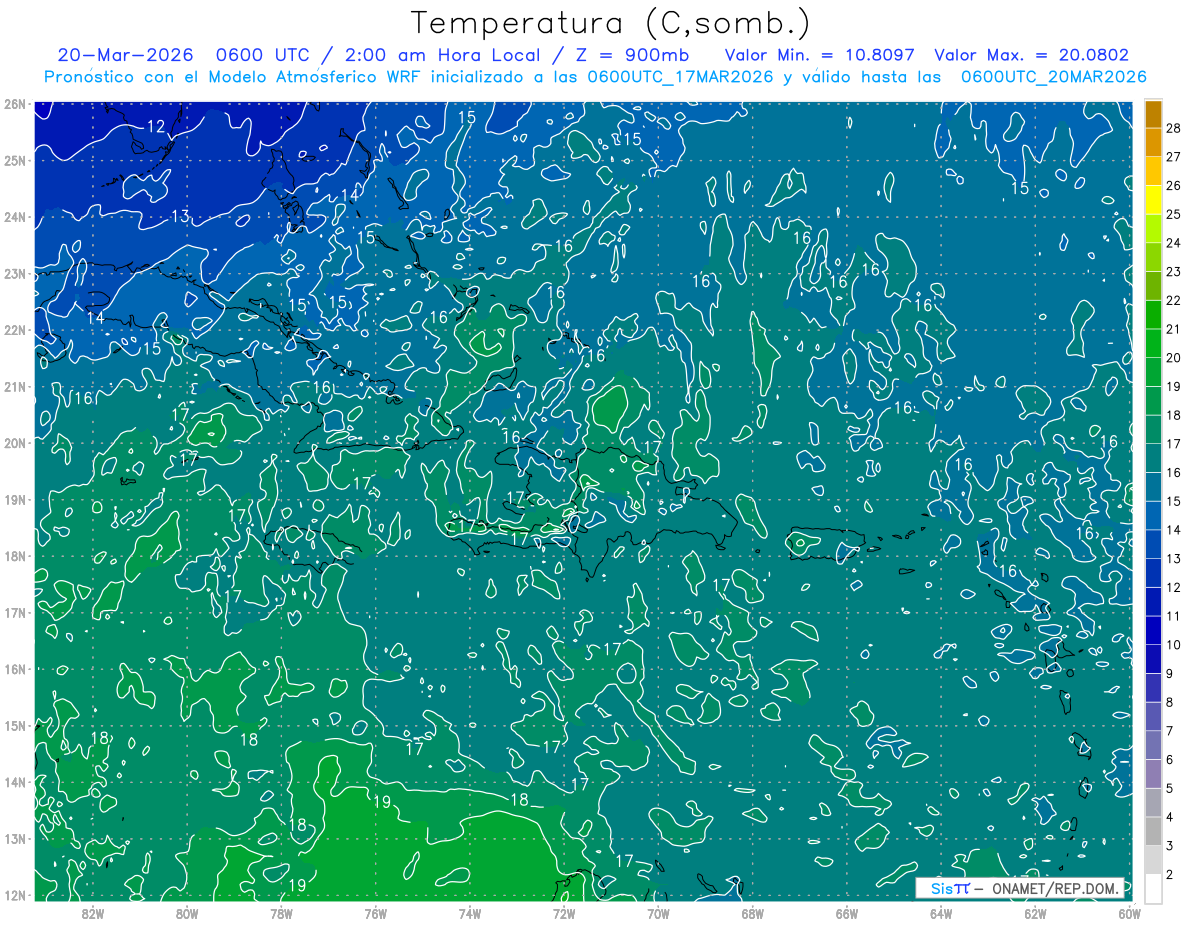Click the "70W" longitude axis label
The width and height of the screenshot is (1200, 927).
(x=658, y=913)
